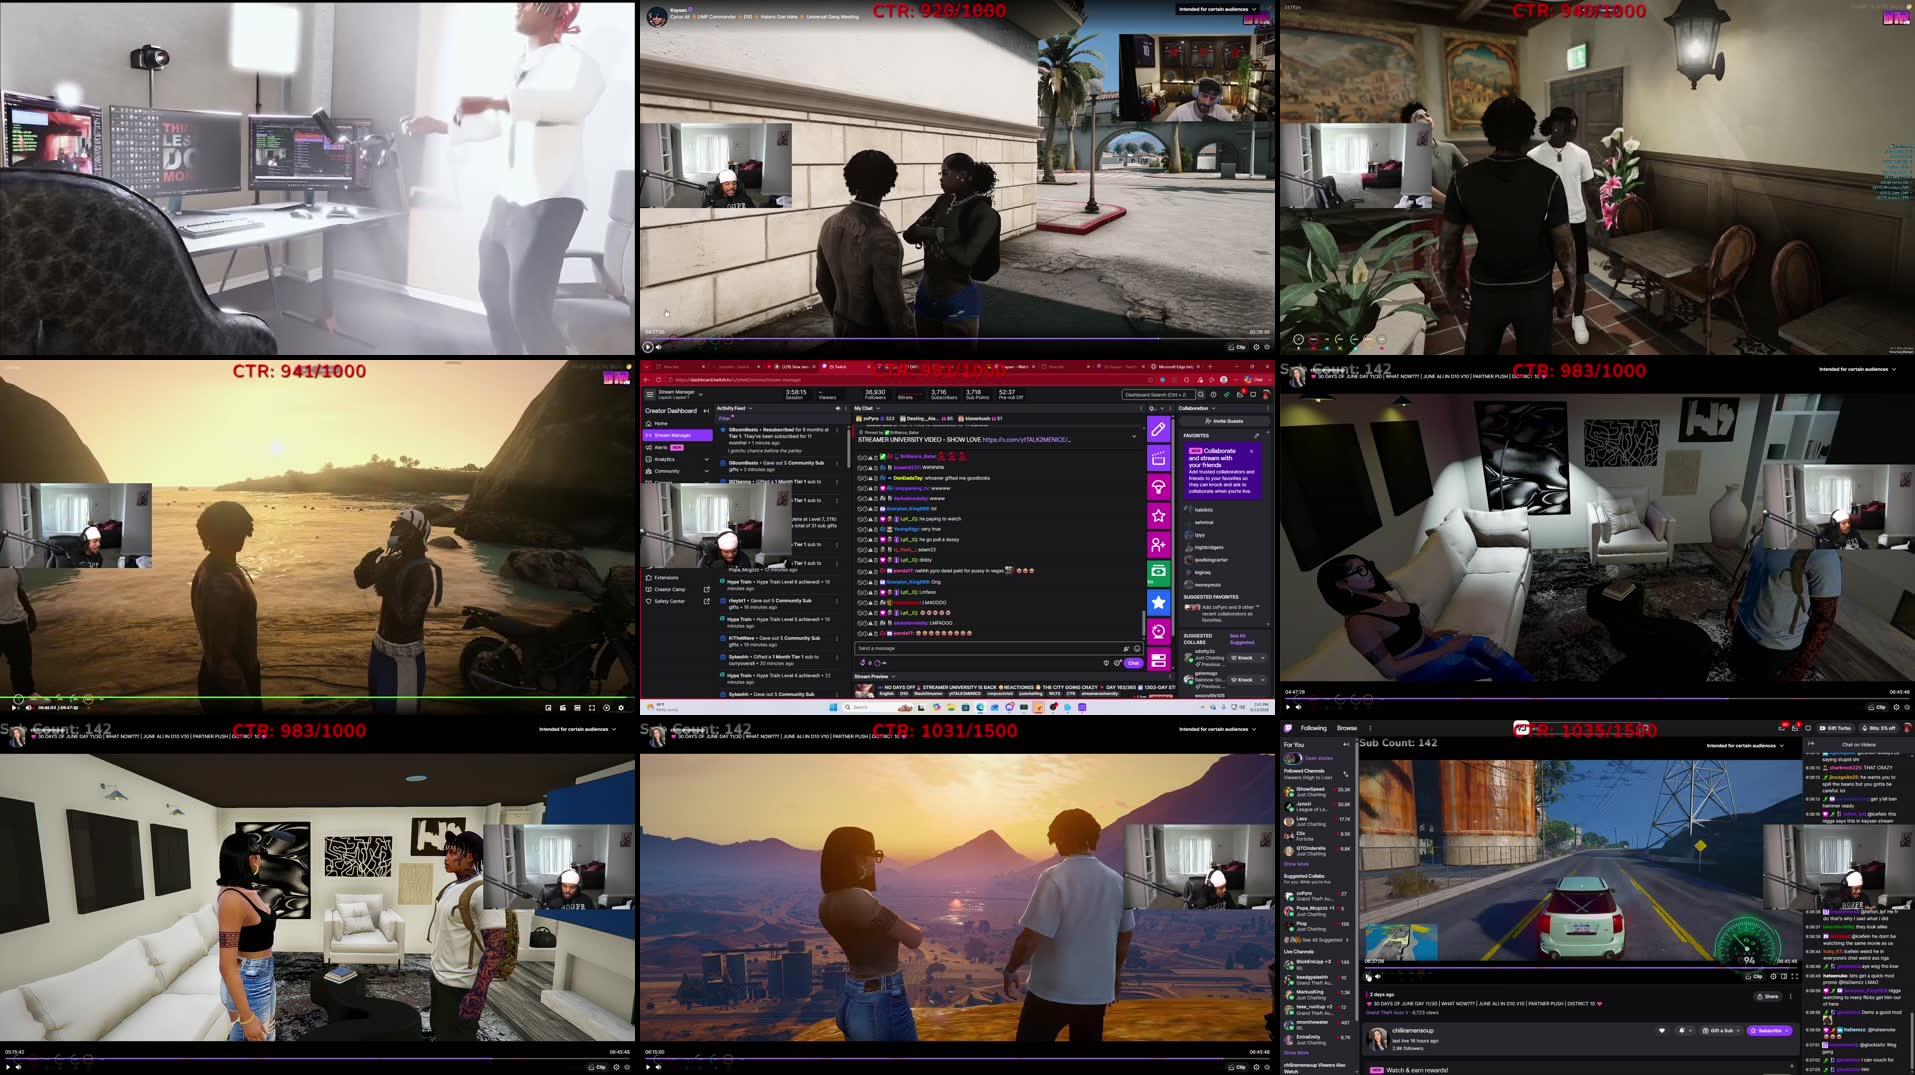Open gear settings on beach sunset video player
Screen dimensions: 1915x1075
coord(621,707)
